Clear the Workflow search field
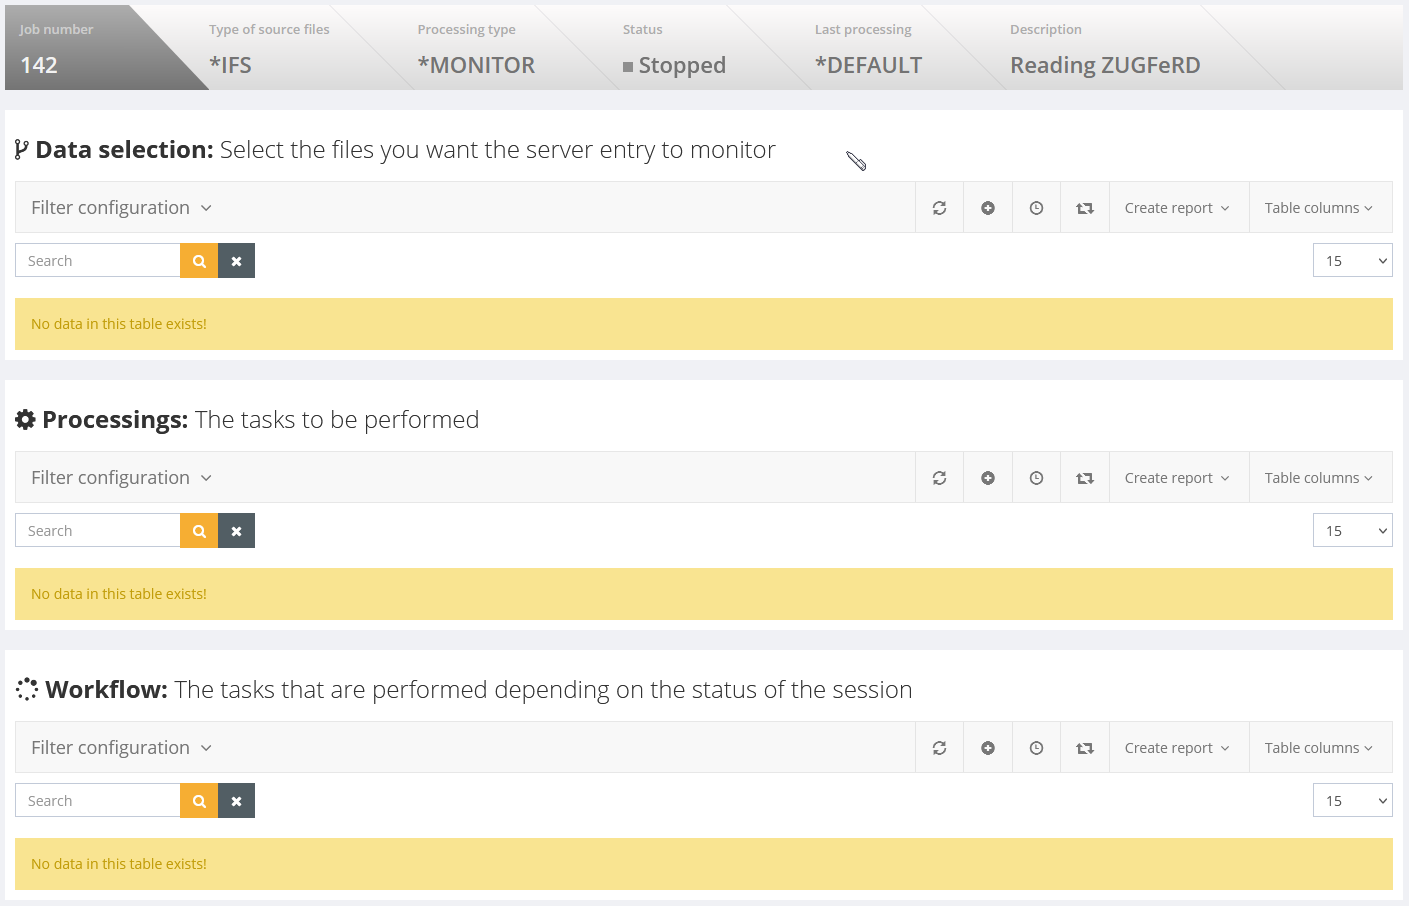1409x906 pixels. [x=237, y=801]
